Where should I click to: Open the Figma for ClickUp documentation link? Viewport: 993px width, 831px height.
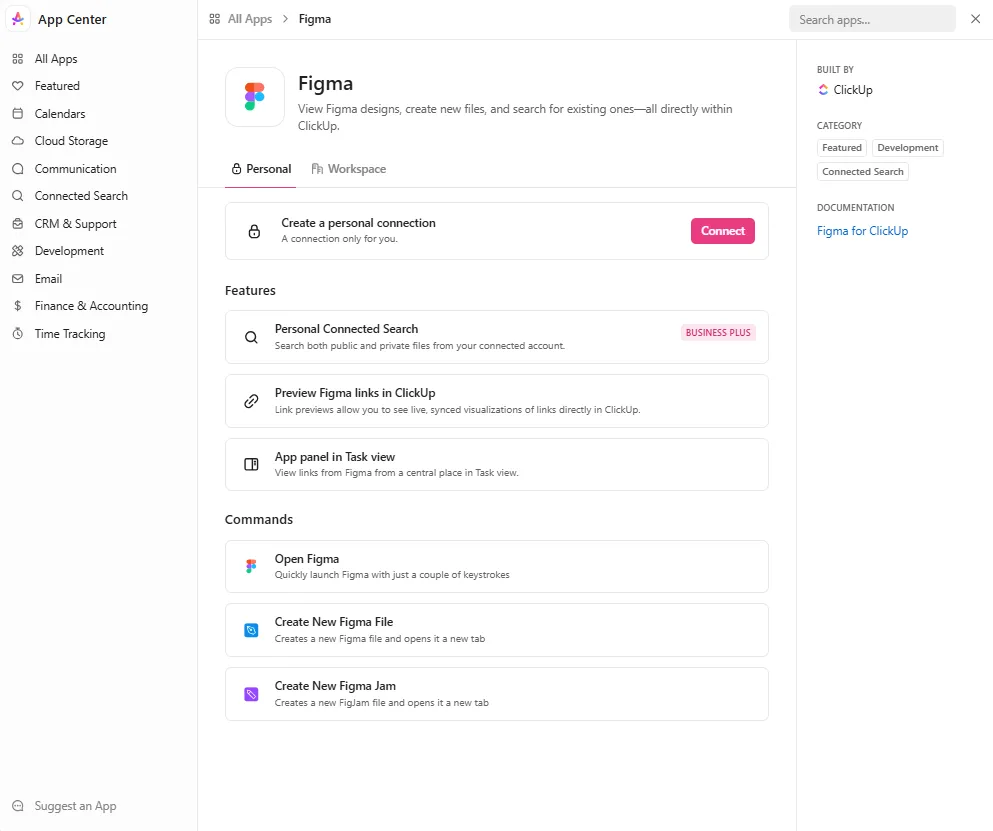(x=862, y=231)
